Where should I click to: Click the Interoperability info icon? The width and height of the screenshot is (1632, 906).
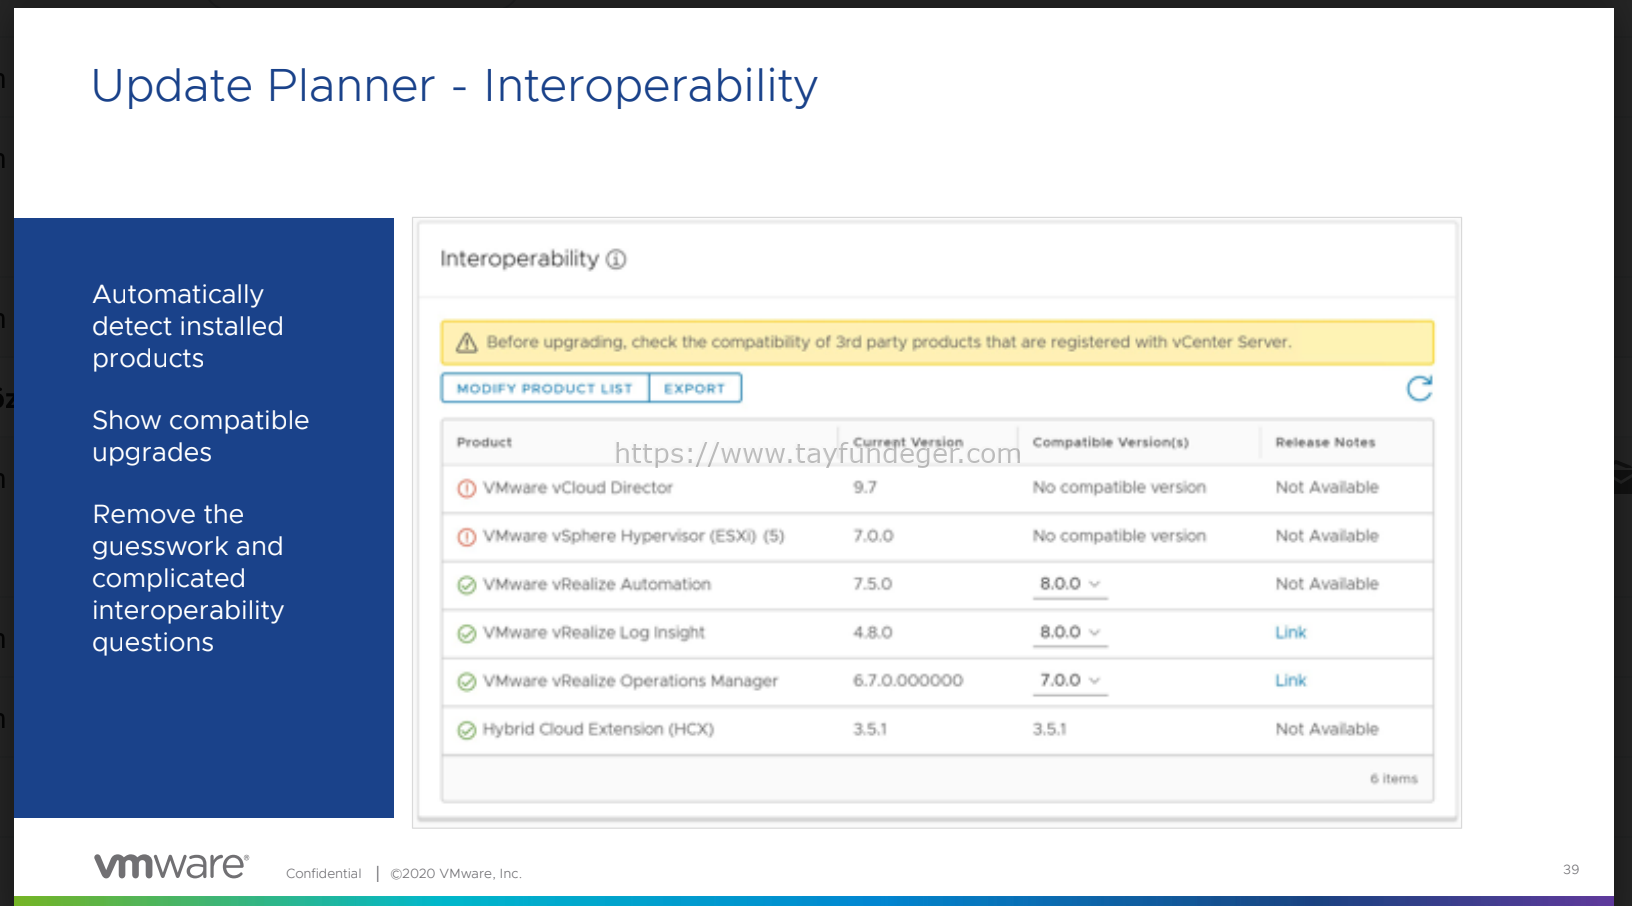tap(616, 260)
